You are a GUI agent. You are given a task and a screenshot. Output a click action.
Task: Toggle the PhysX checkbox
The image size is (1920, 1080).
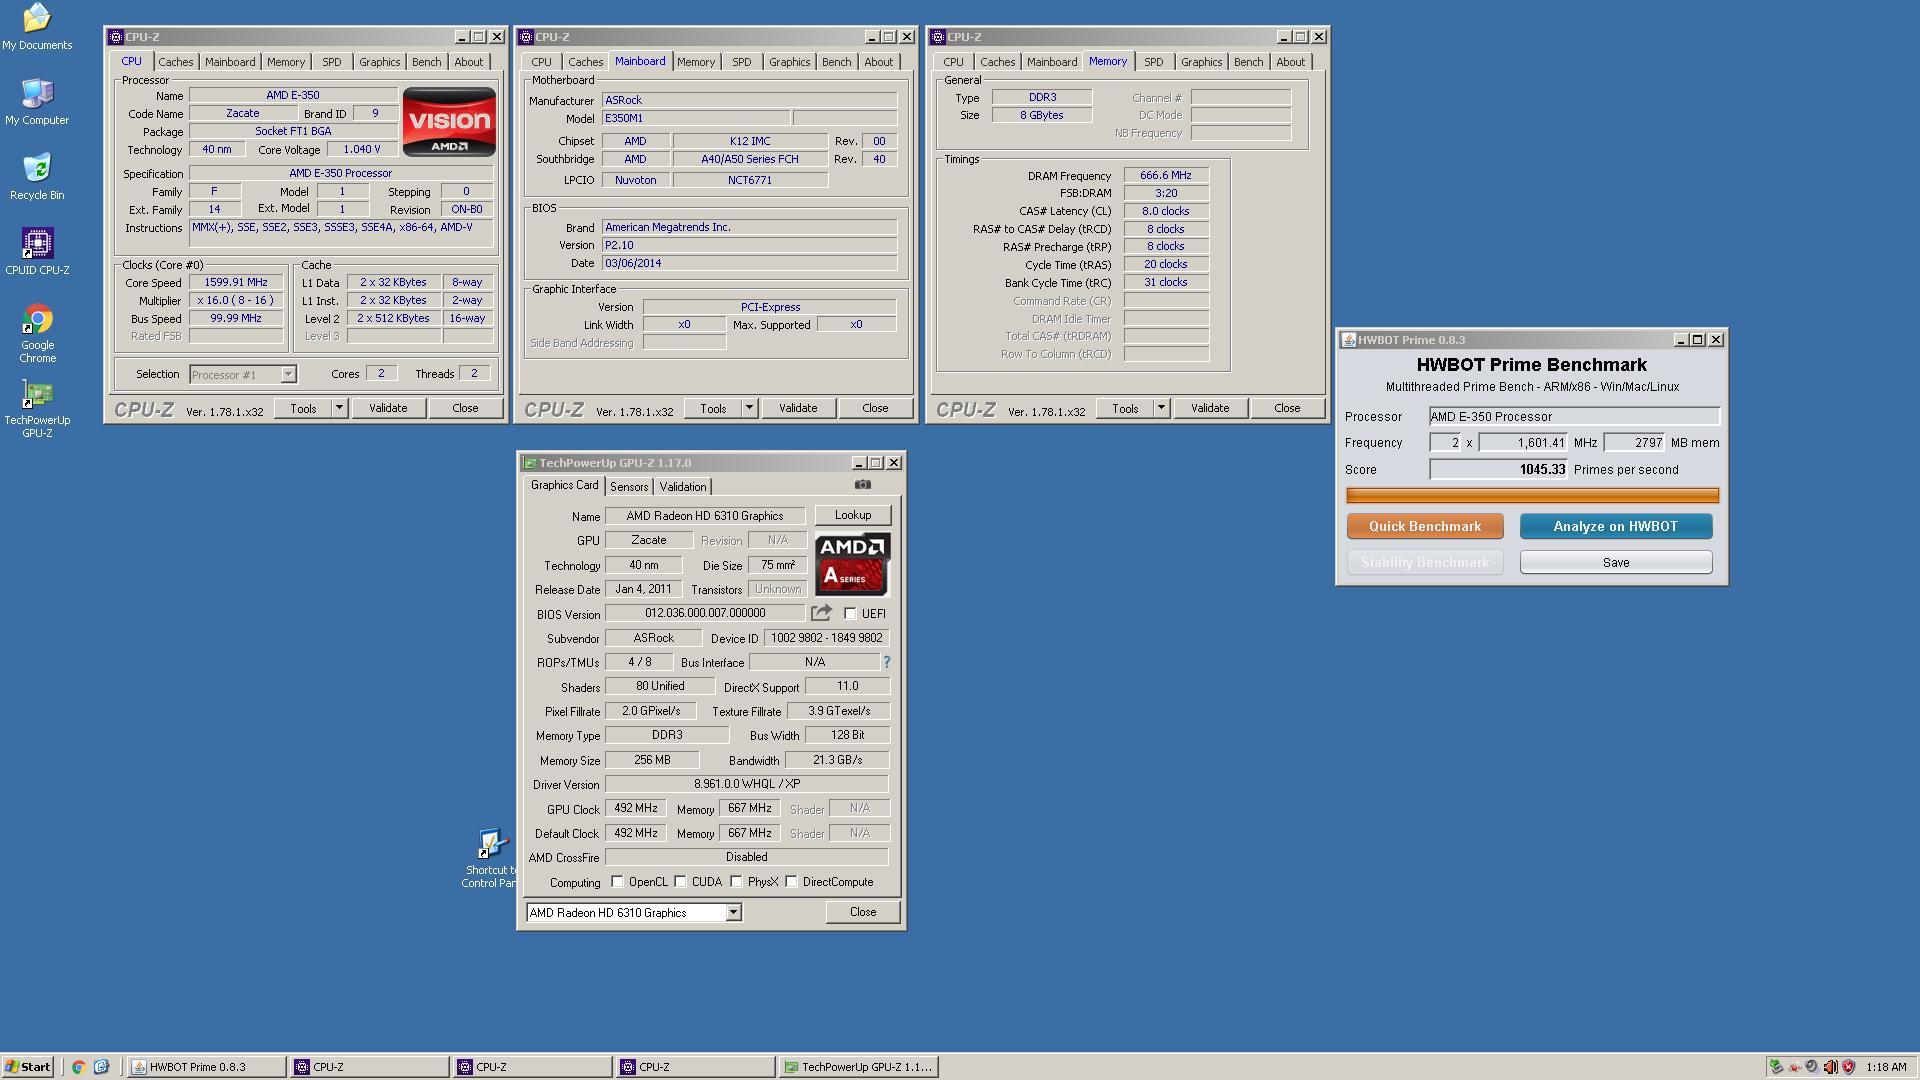pos(736,882)
